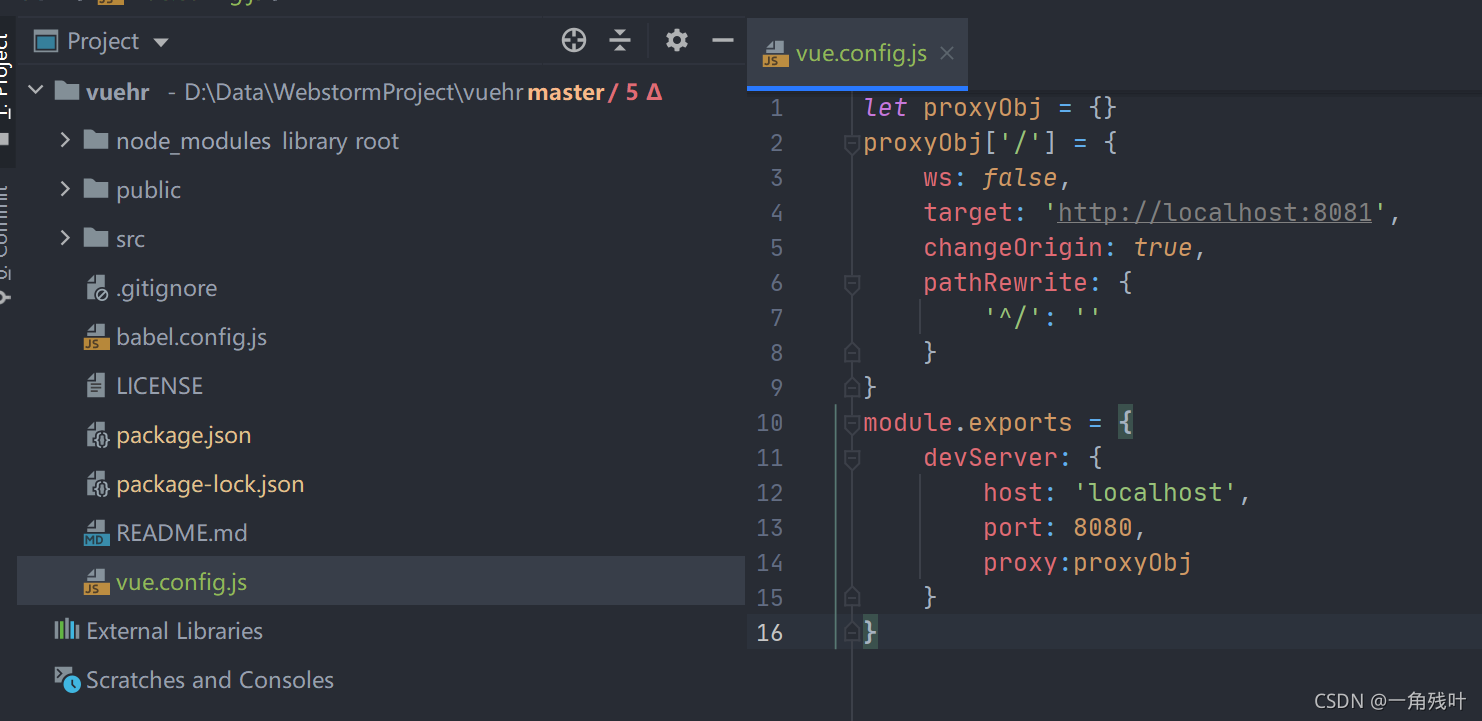
Task: Open the Project view dropdown
Action: (161, 42)
